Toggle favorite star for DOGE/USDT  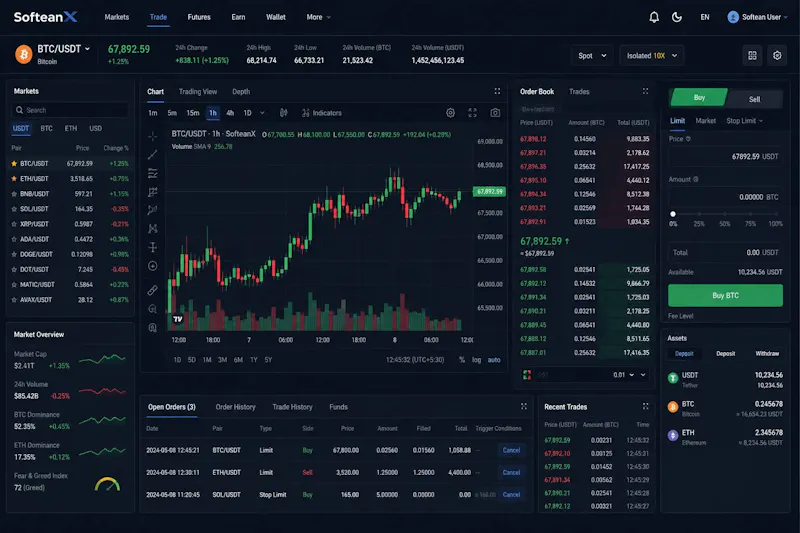click(x=14, y=255)
